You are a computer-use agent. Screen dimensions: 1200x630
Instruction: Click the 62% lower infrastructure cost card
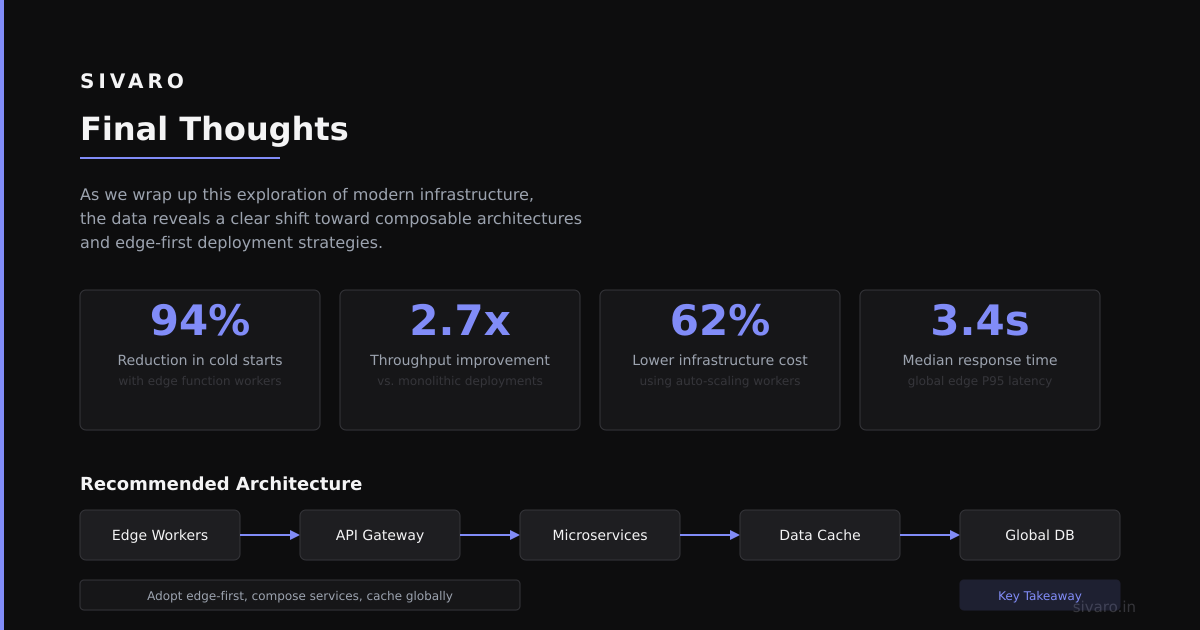720,360
